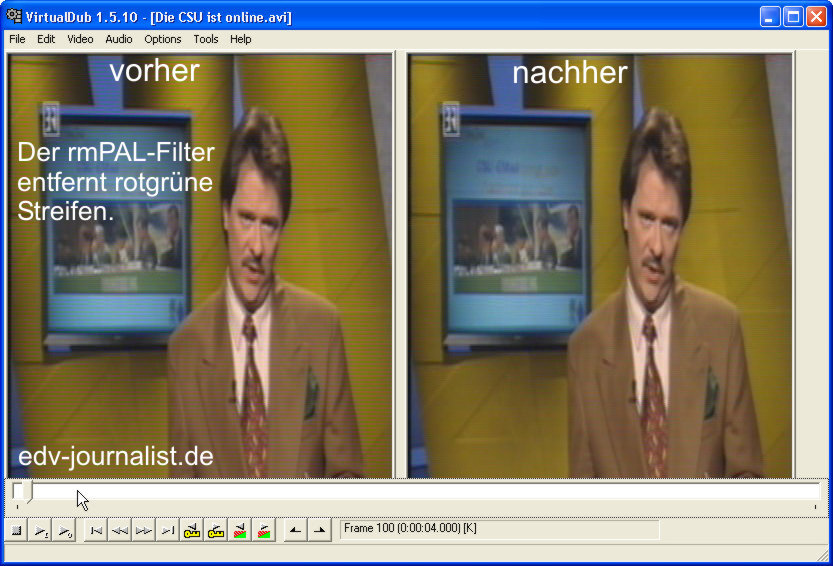Open the Video menu

tap(80, 39)
